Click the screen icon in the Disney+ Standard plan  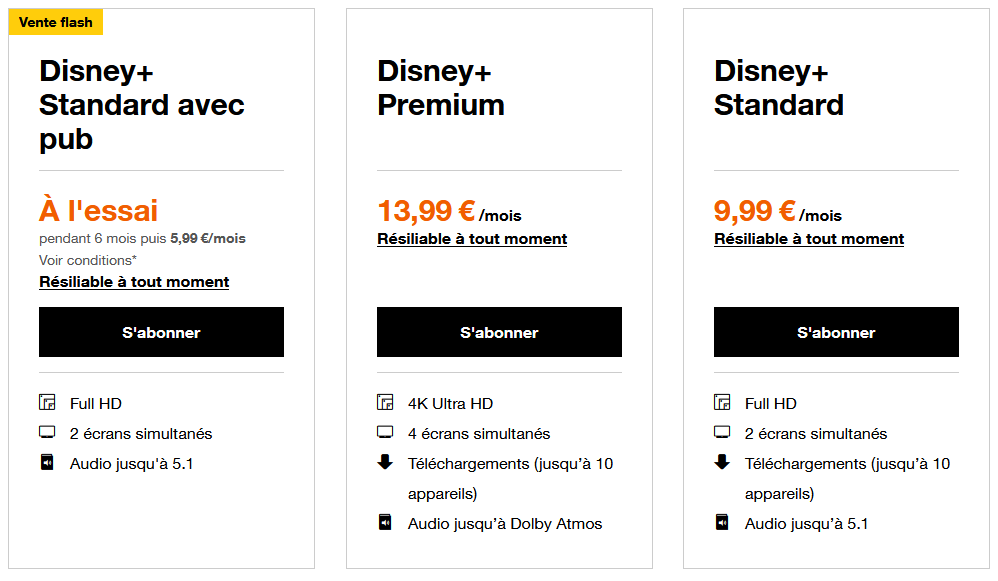pos(722,433)
